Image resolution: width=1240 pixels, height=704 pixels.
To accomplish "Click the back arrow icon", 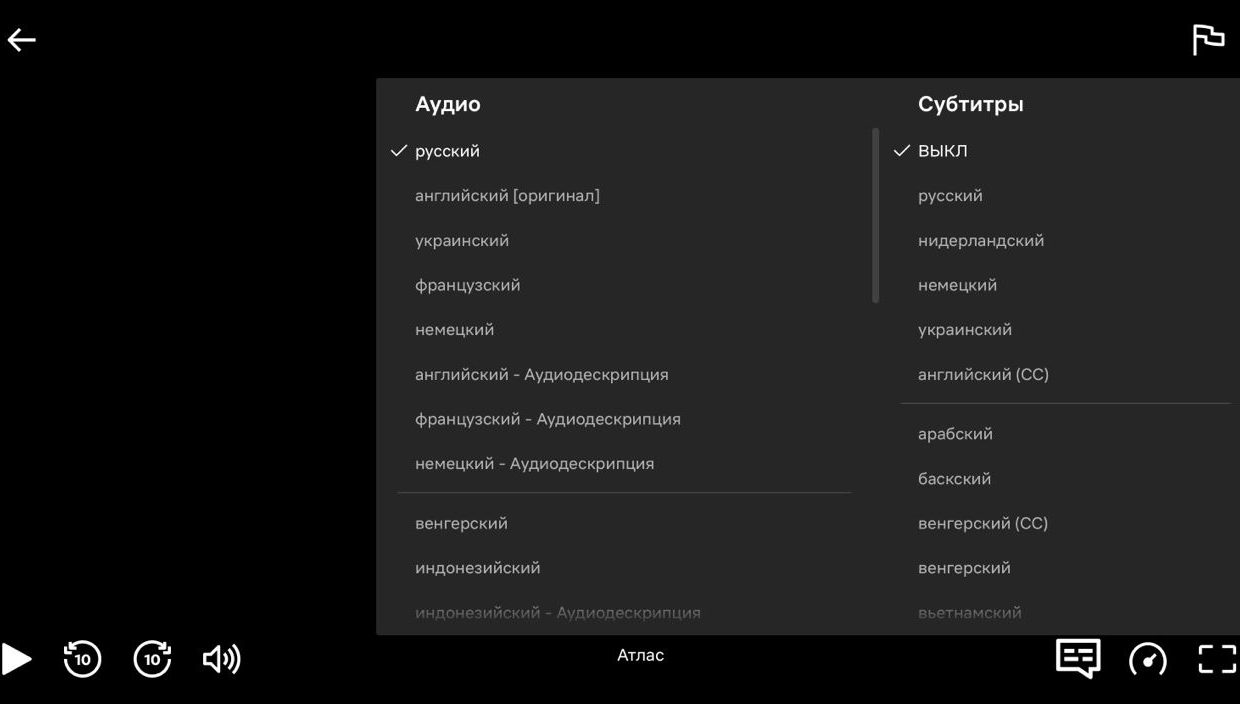I will [22, 40].
